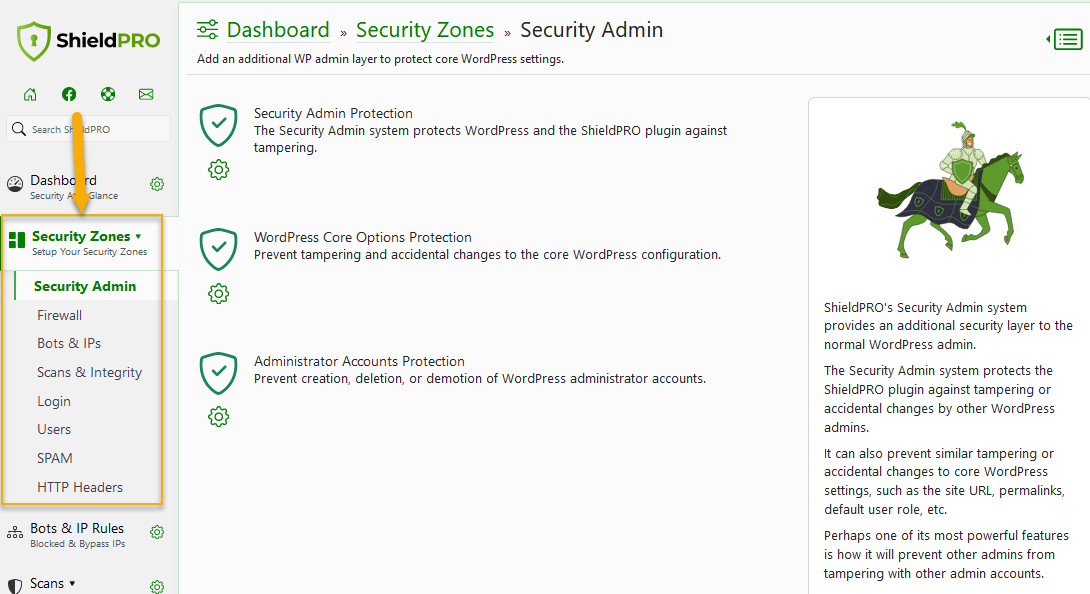This screenshot has width=1090, height=594.
Task: Open the Facebook icon link
Action: tap(69, 95)
